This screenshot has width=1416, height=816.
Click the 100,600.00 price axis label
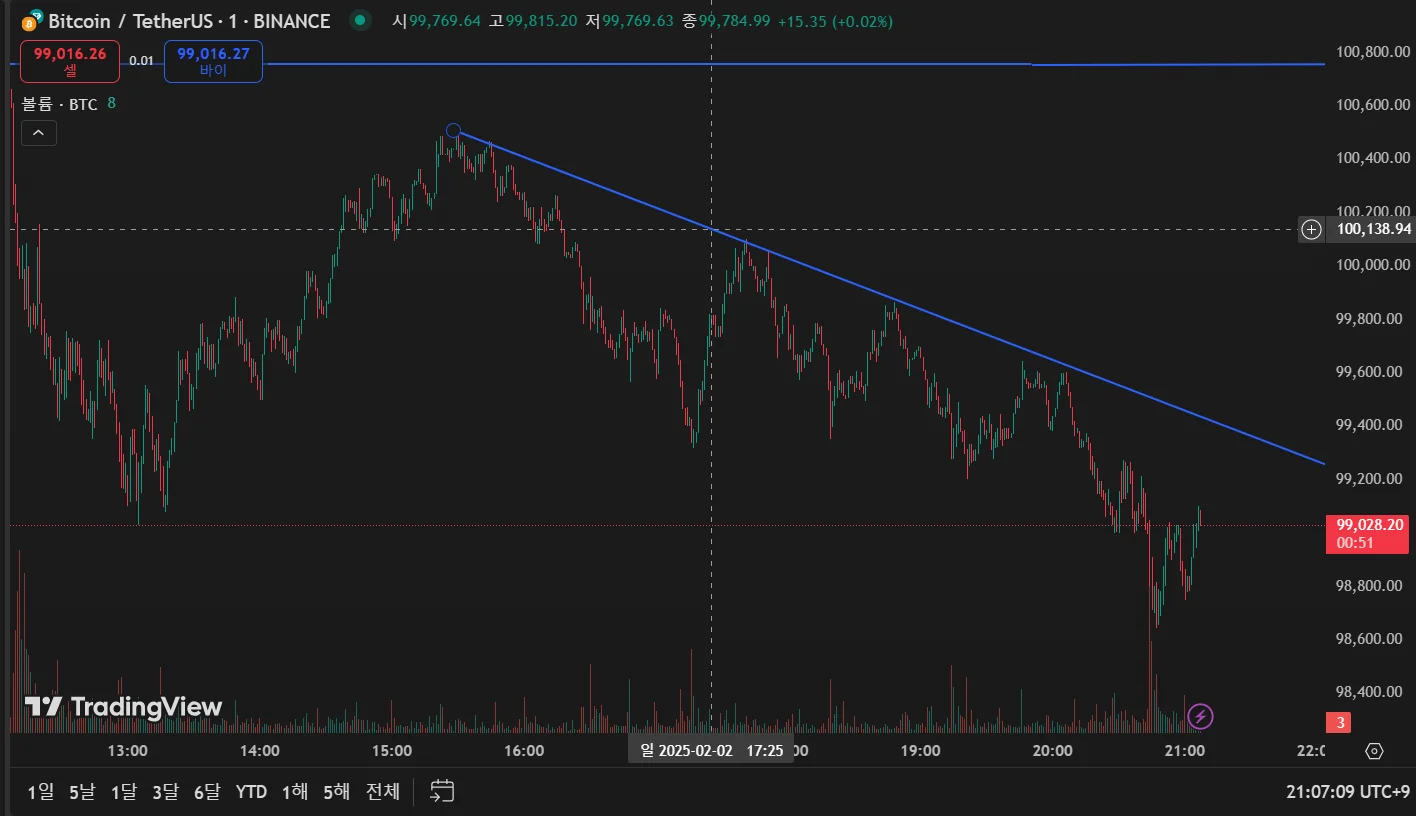click(x=1373, y=105)
